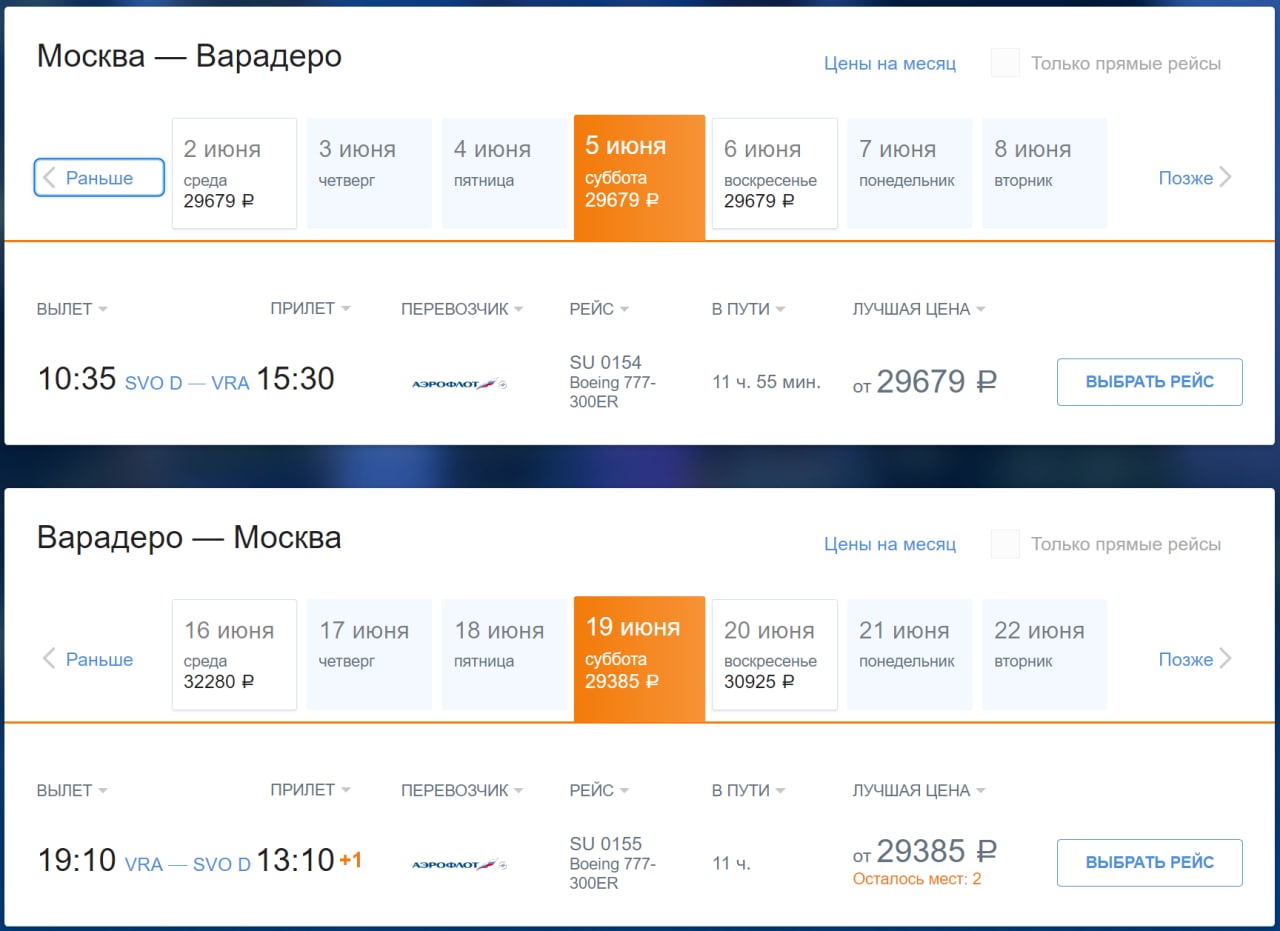Click right chevron beside return 'Позже'
The height and width of the screenshot is (931, 1280).
(1226, 659)
